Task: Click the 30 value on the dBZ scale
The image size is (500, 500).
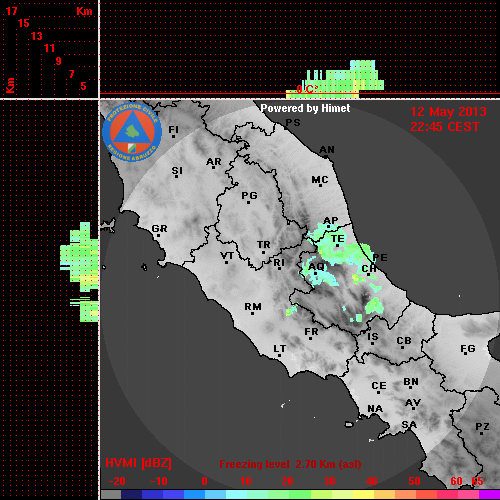Action: pyautogui.click(x=329, y=481)
